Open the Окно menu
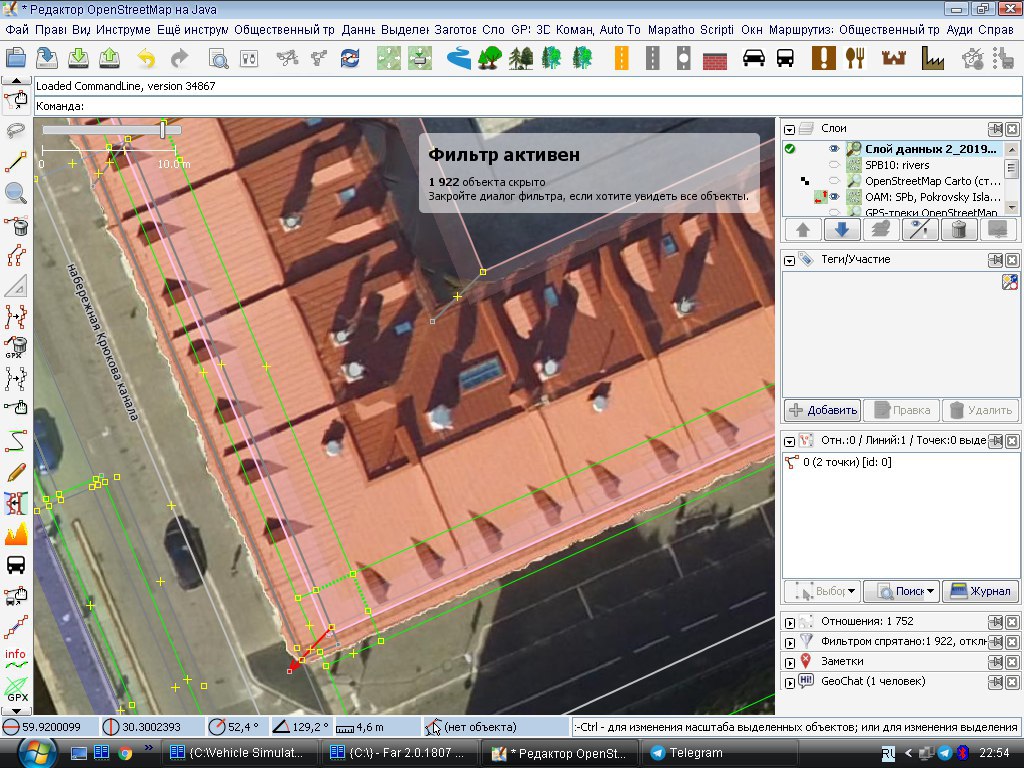1024x768 pixels. point(752,29)
